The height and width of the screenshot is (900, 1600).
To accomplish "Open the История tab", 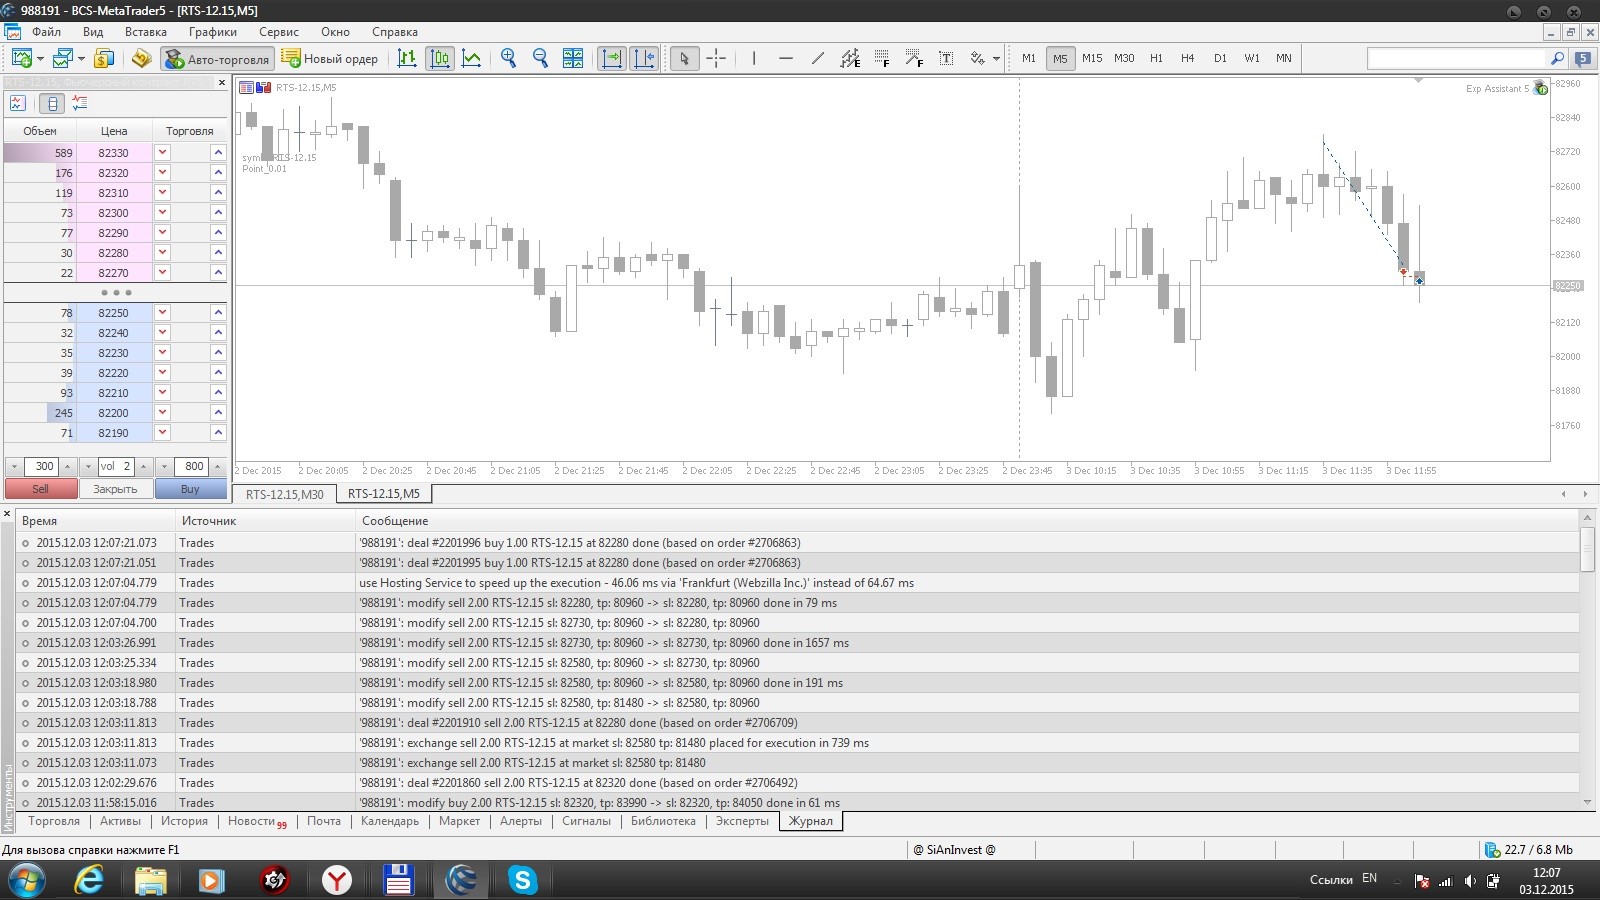I will click(185, 821).
